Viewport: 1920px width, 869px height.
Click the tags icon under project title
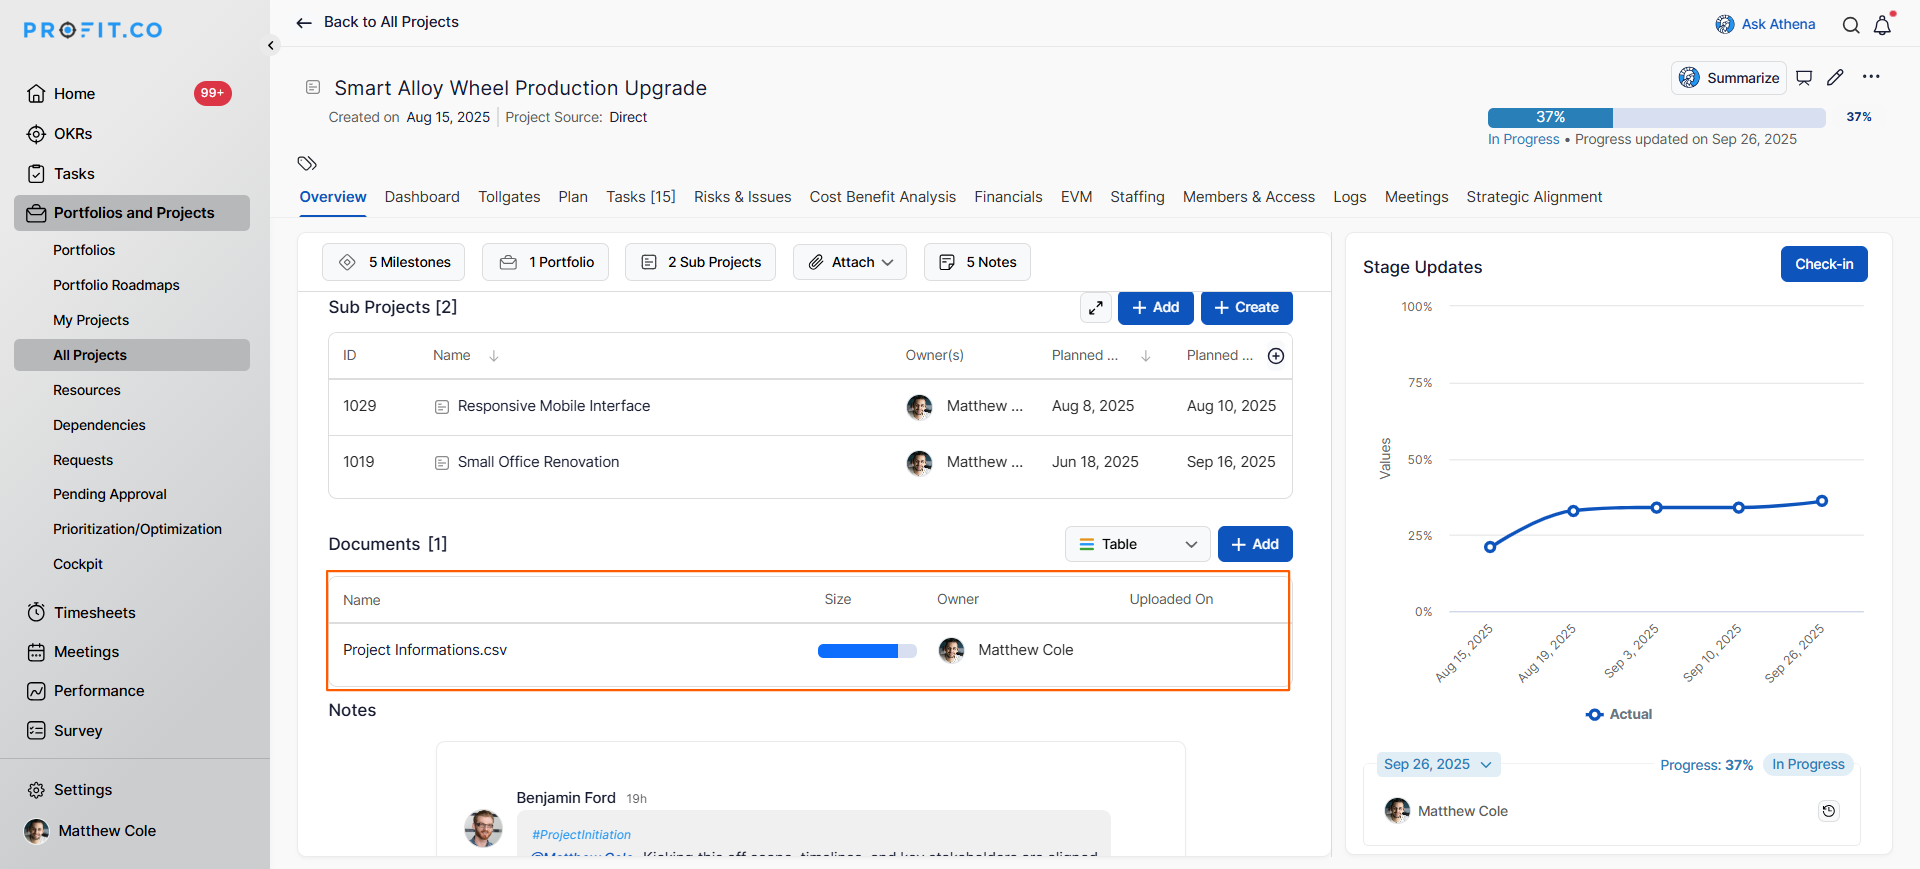307,163
